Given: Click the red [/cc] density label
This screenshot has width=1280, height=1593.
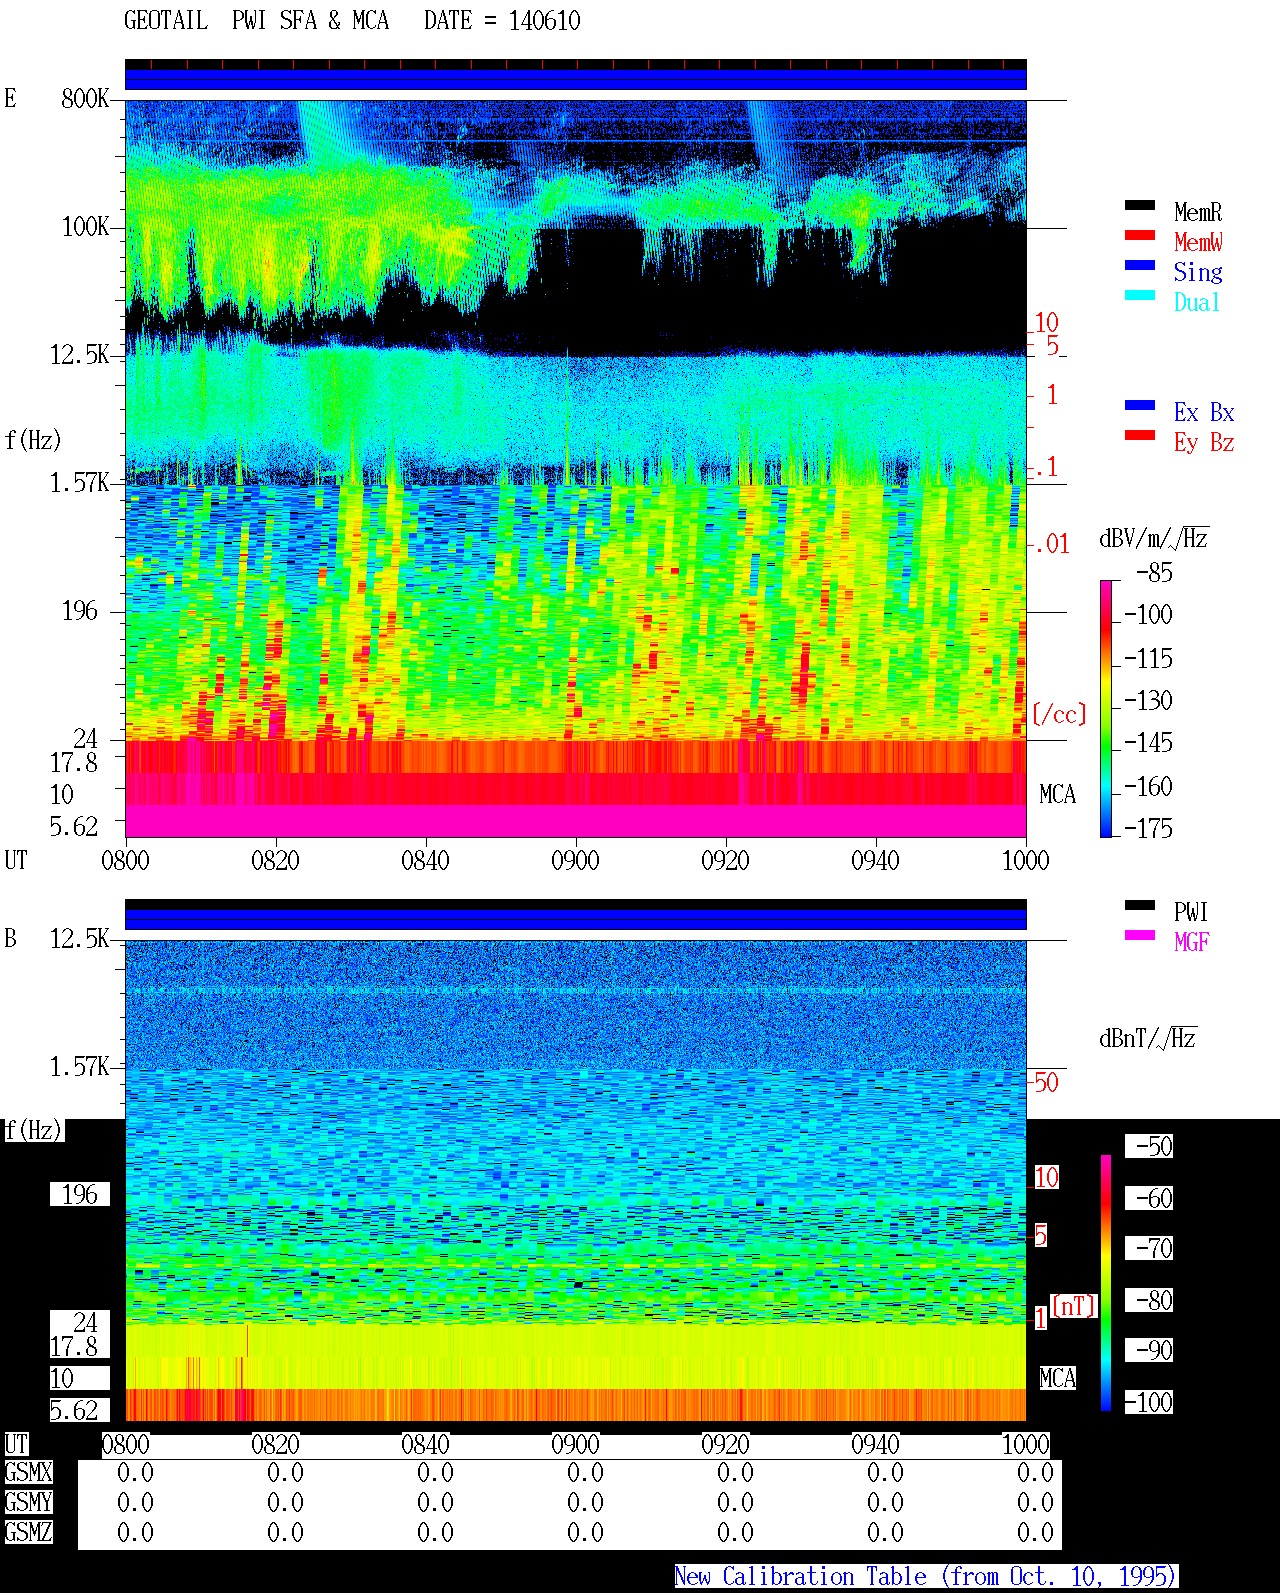Looking at the screenshot, I should 1059,714.
